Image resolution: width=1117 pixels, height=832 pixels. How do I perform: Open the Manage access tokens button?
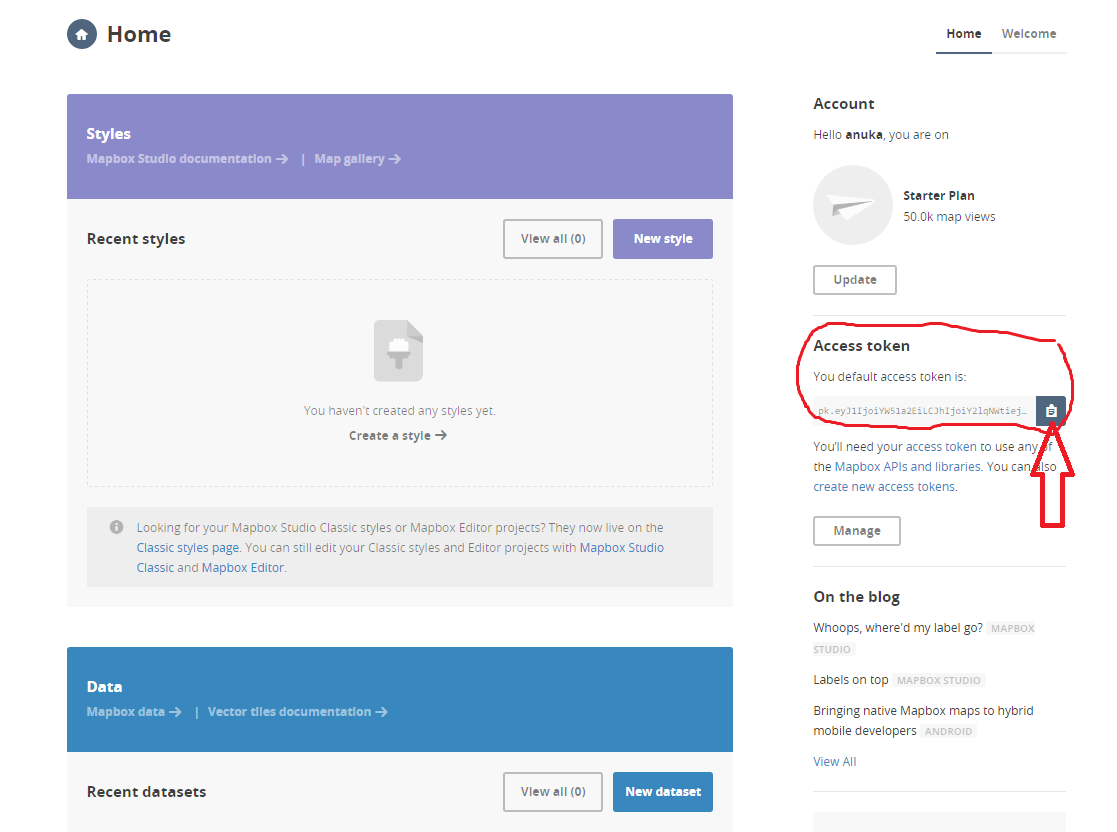857,531
